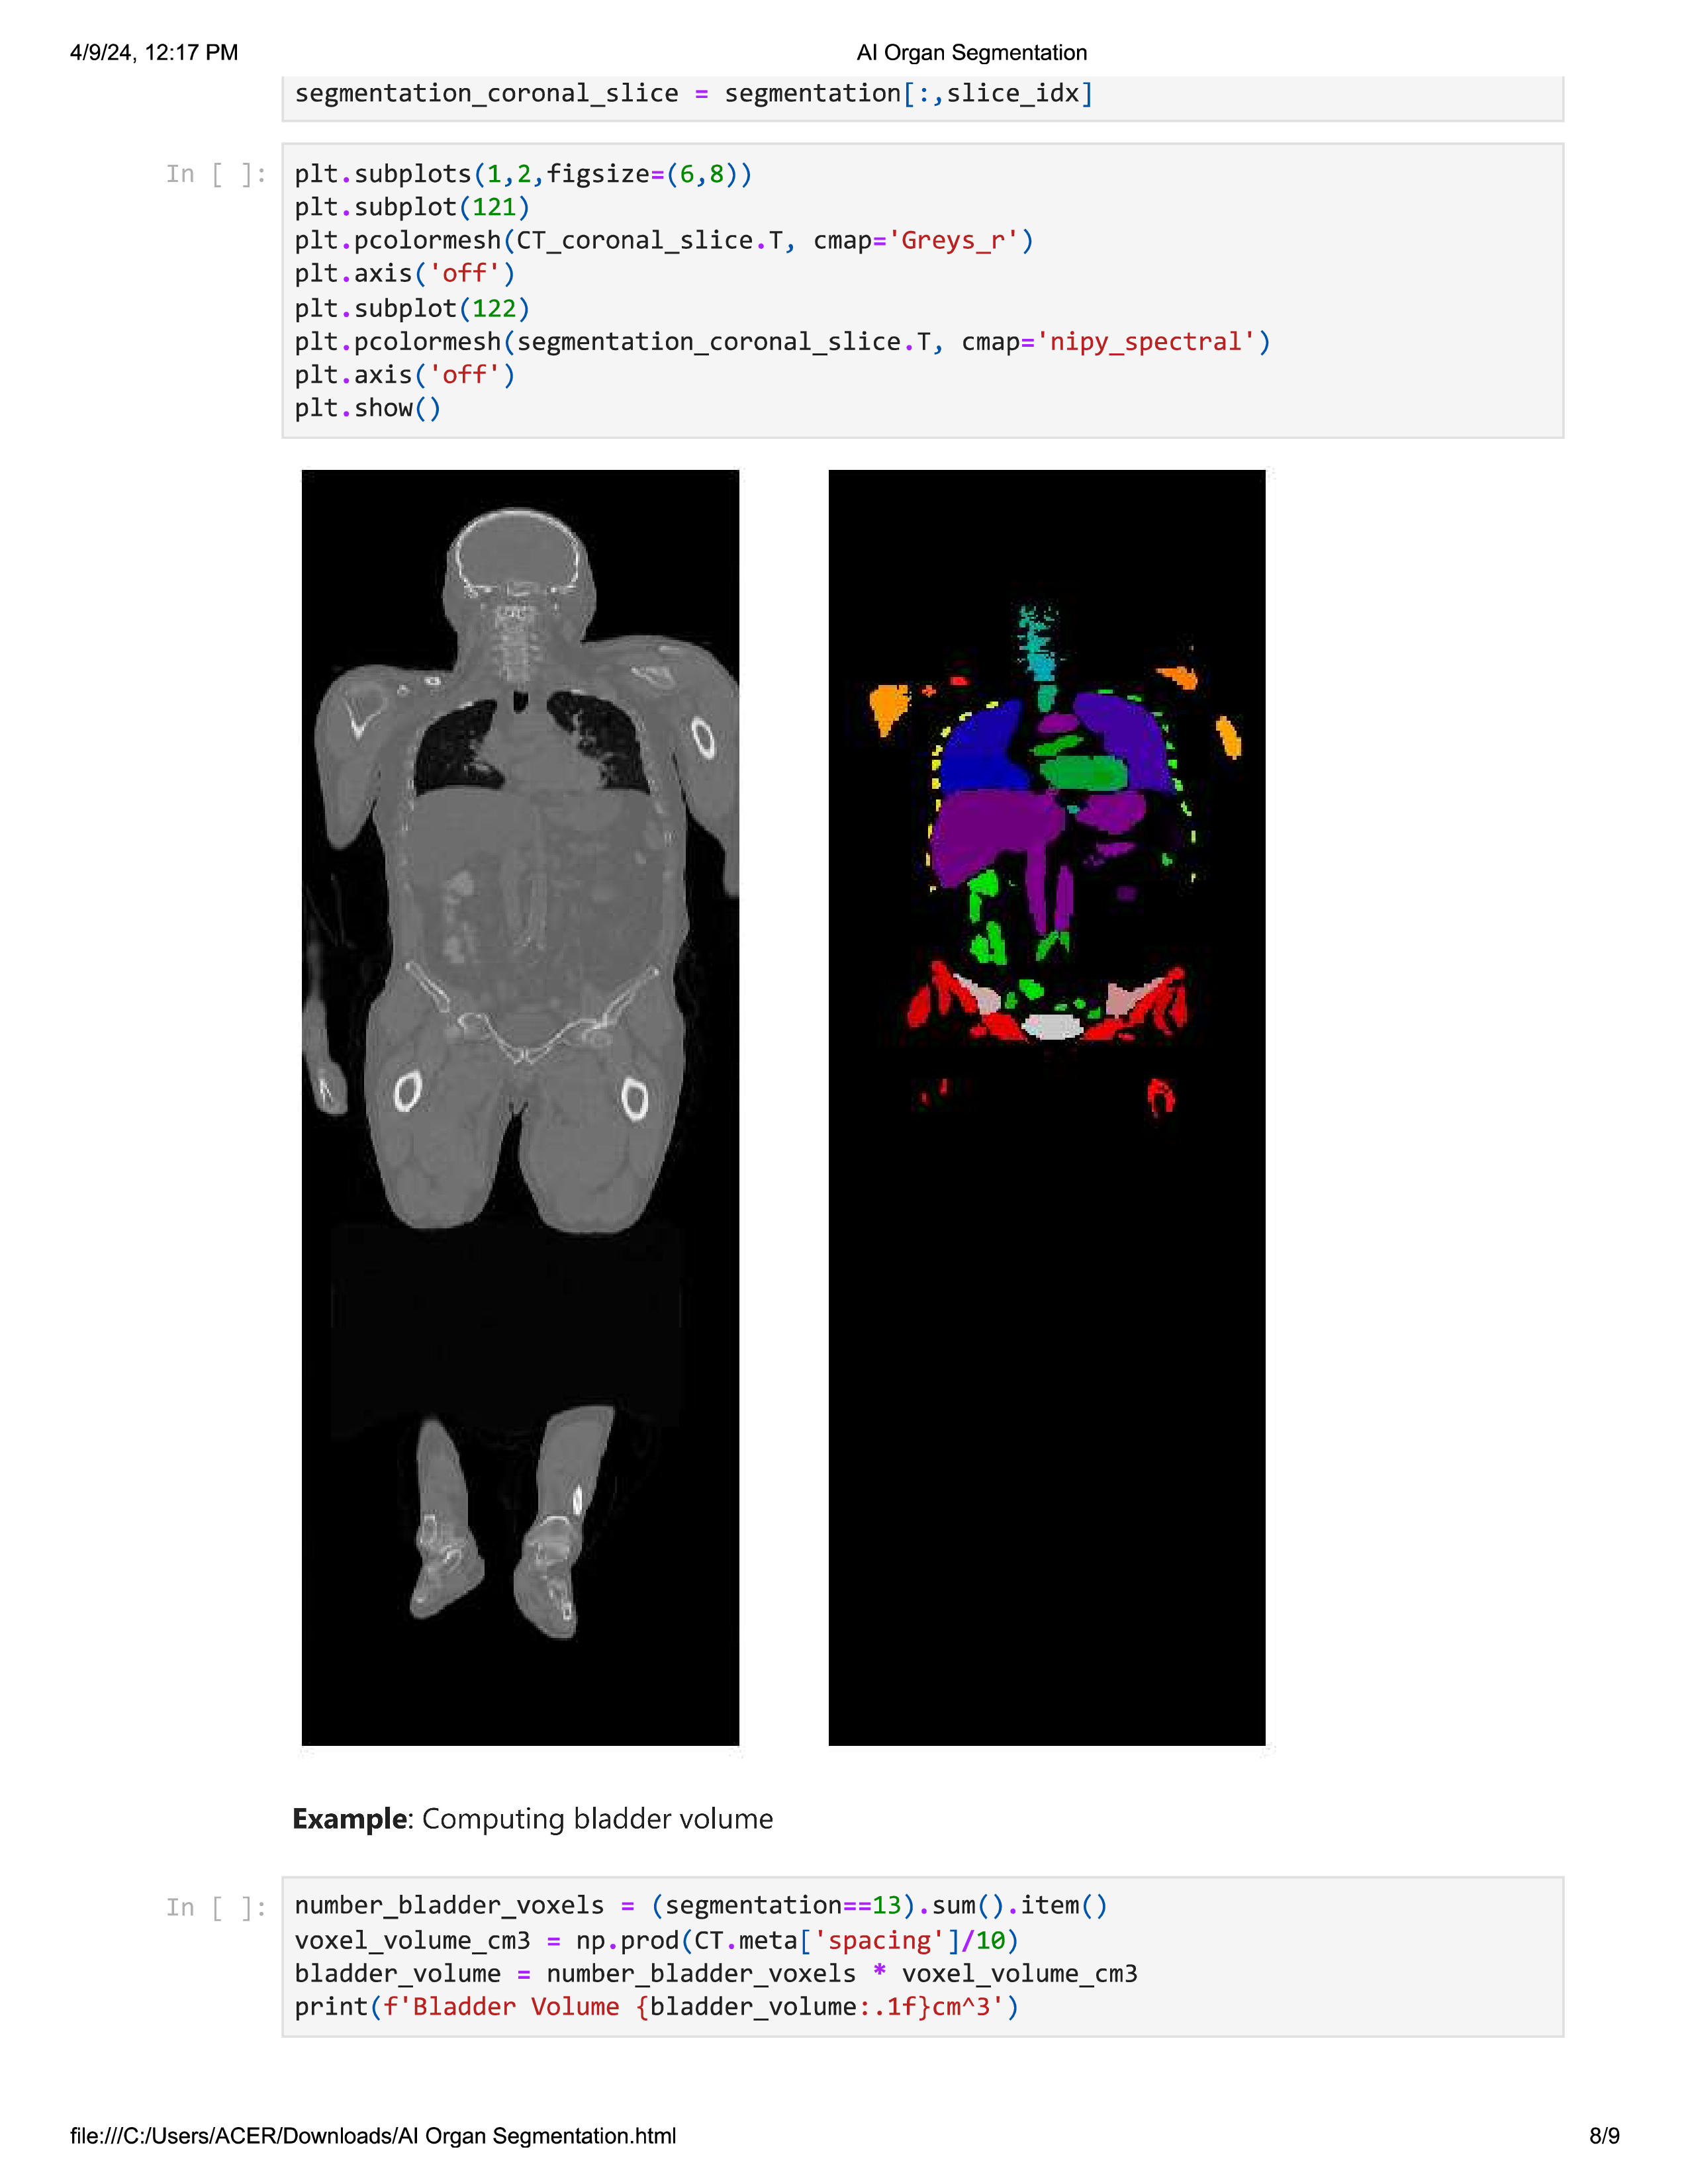The width and height of the screenshot is (1688, 2184).
Task: Click the file path in page footer
Action: 373,2136
